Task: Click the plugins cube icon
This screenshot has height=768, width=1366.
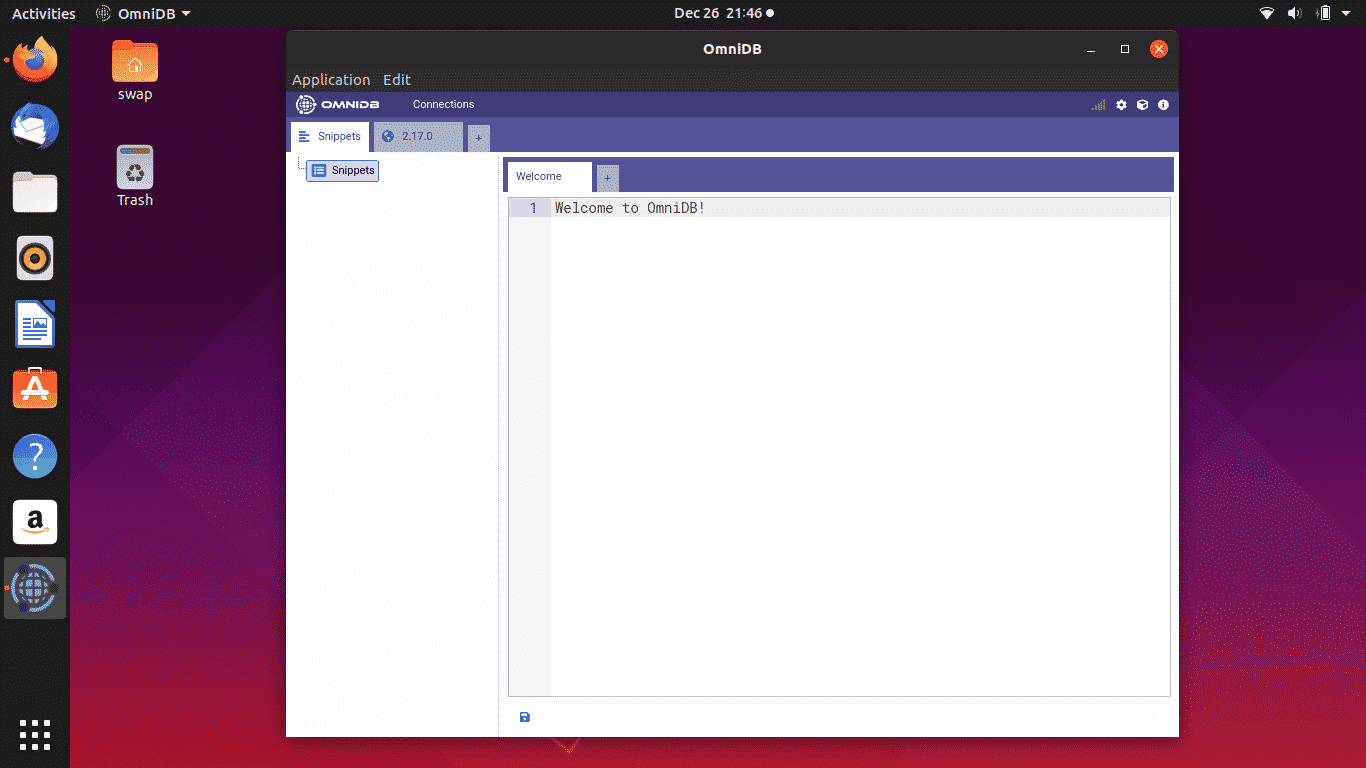Action: point(1142,105)
